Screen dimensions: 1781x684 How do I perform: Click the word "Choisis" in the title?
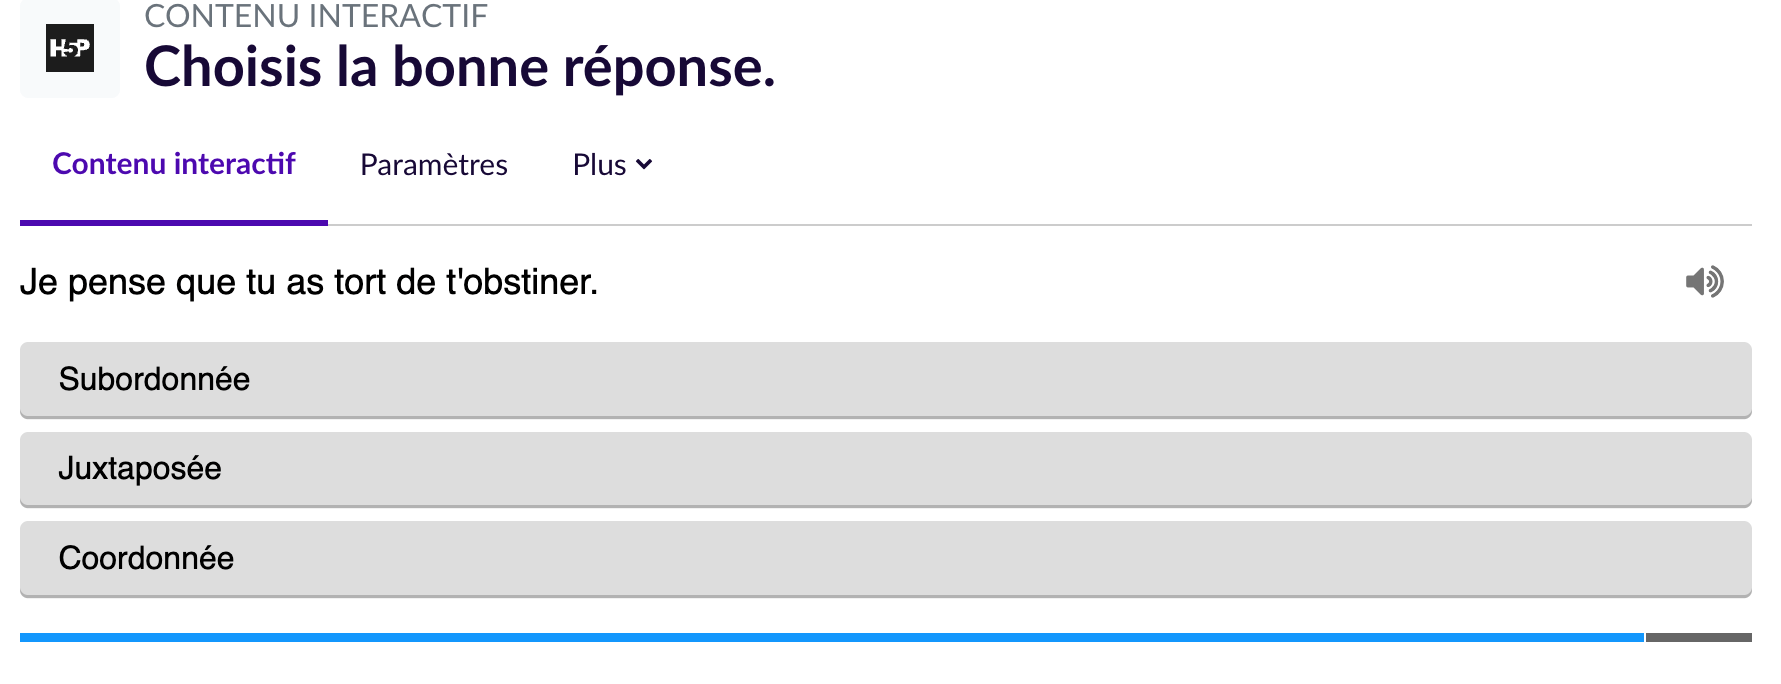tap(233, 67)
